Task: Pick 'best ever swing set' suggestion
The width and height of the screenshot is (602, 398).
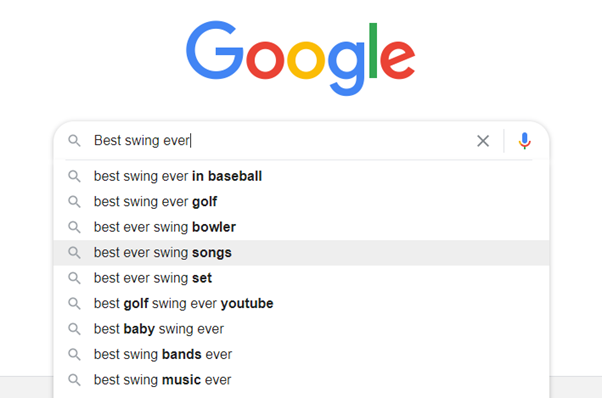Action: [301, 278]
